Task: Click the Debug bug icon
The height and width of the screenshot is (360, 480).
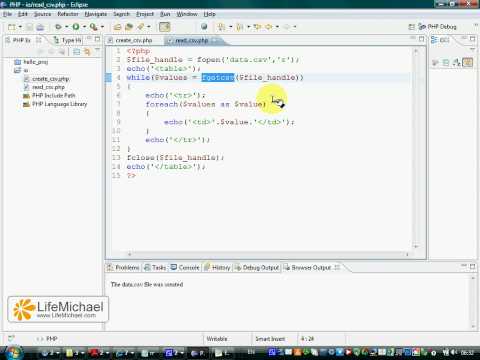Action: [x=58, y=27]
